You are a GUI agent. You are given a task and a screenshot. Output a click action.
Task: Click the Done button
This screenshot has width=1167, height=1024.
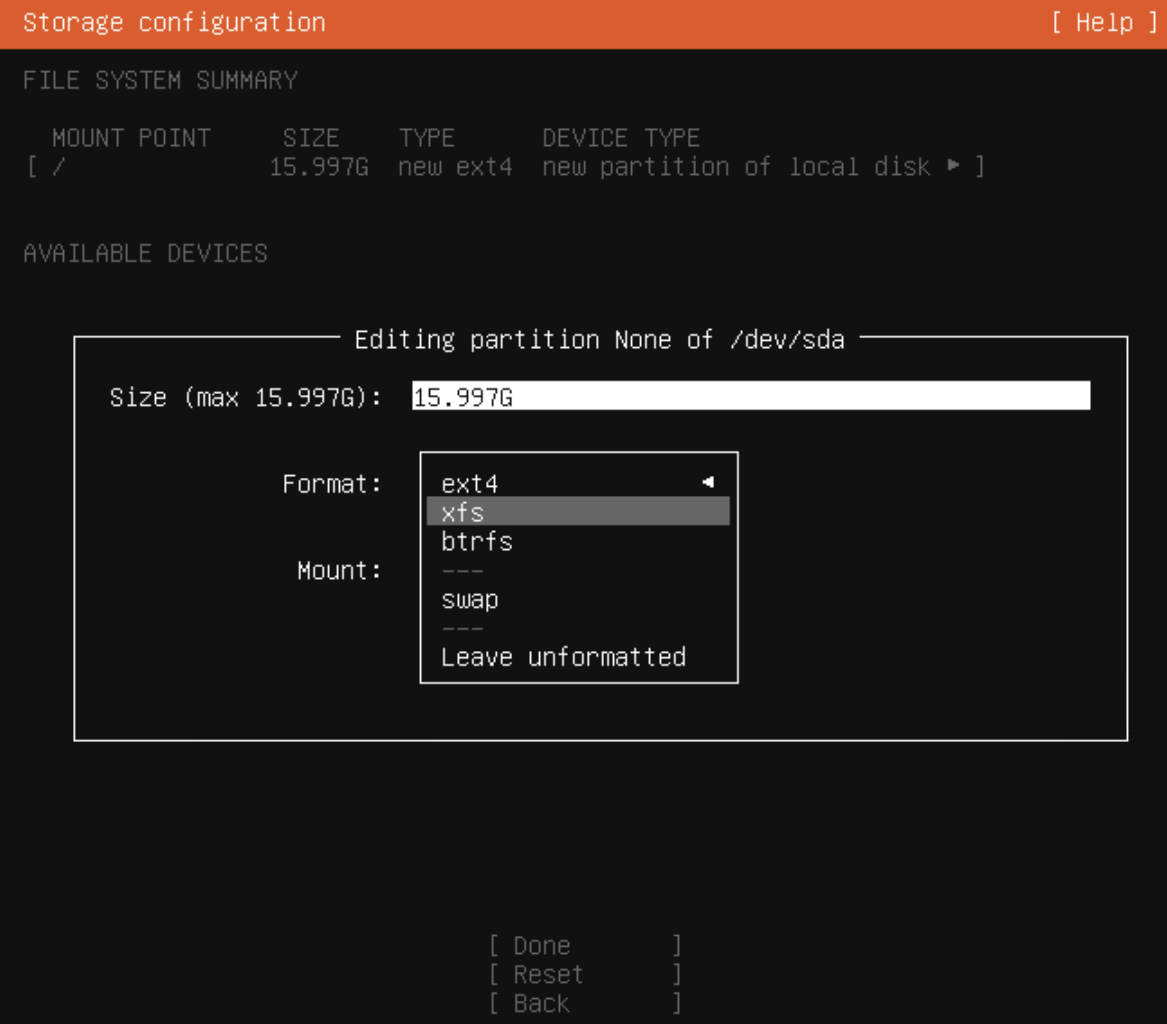[585, 945]
